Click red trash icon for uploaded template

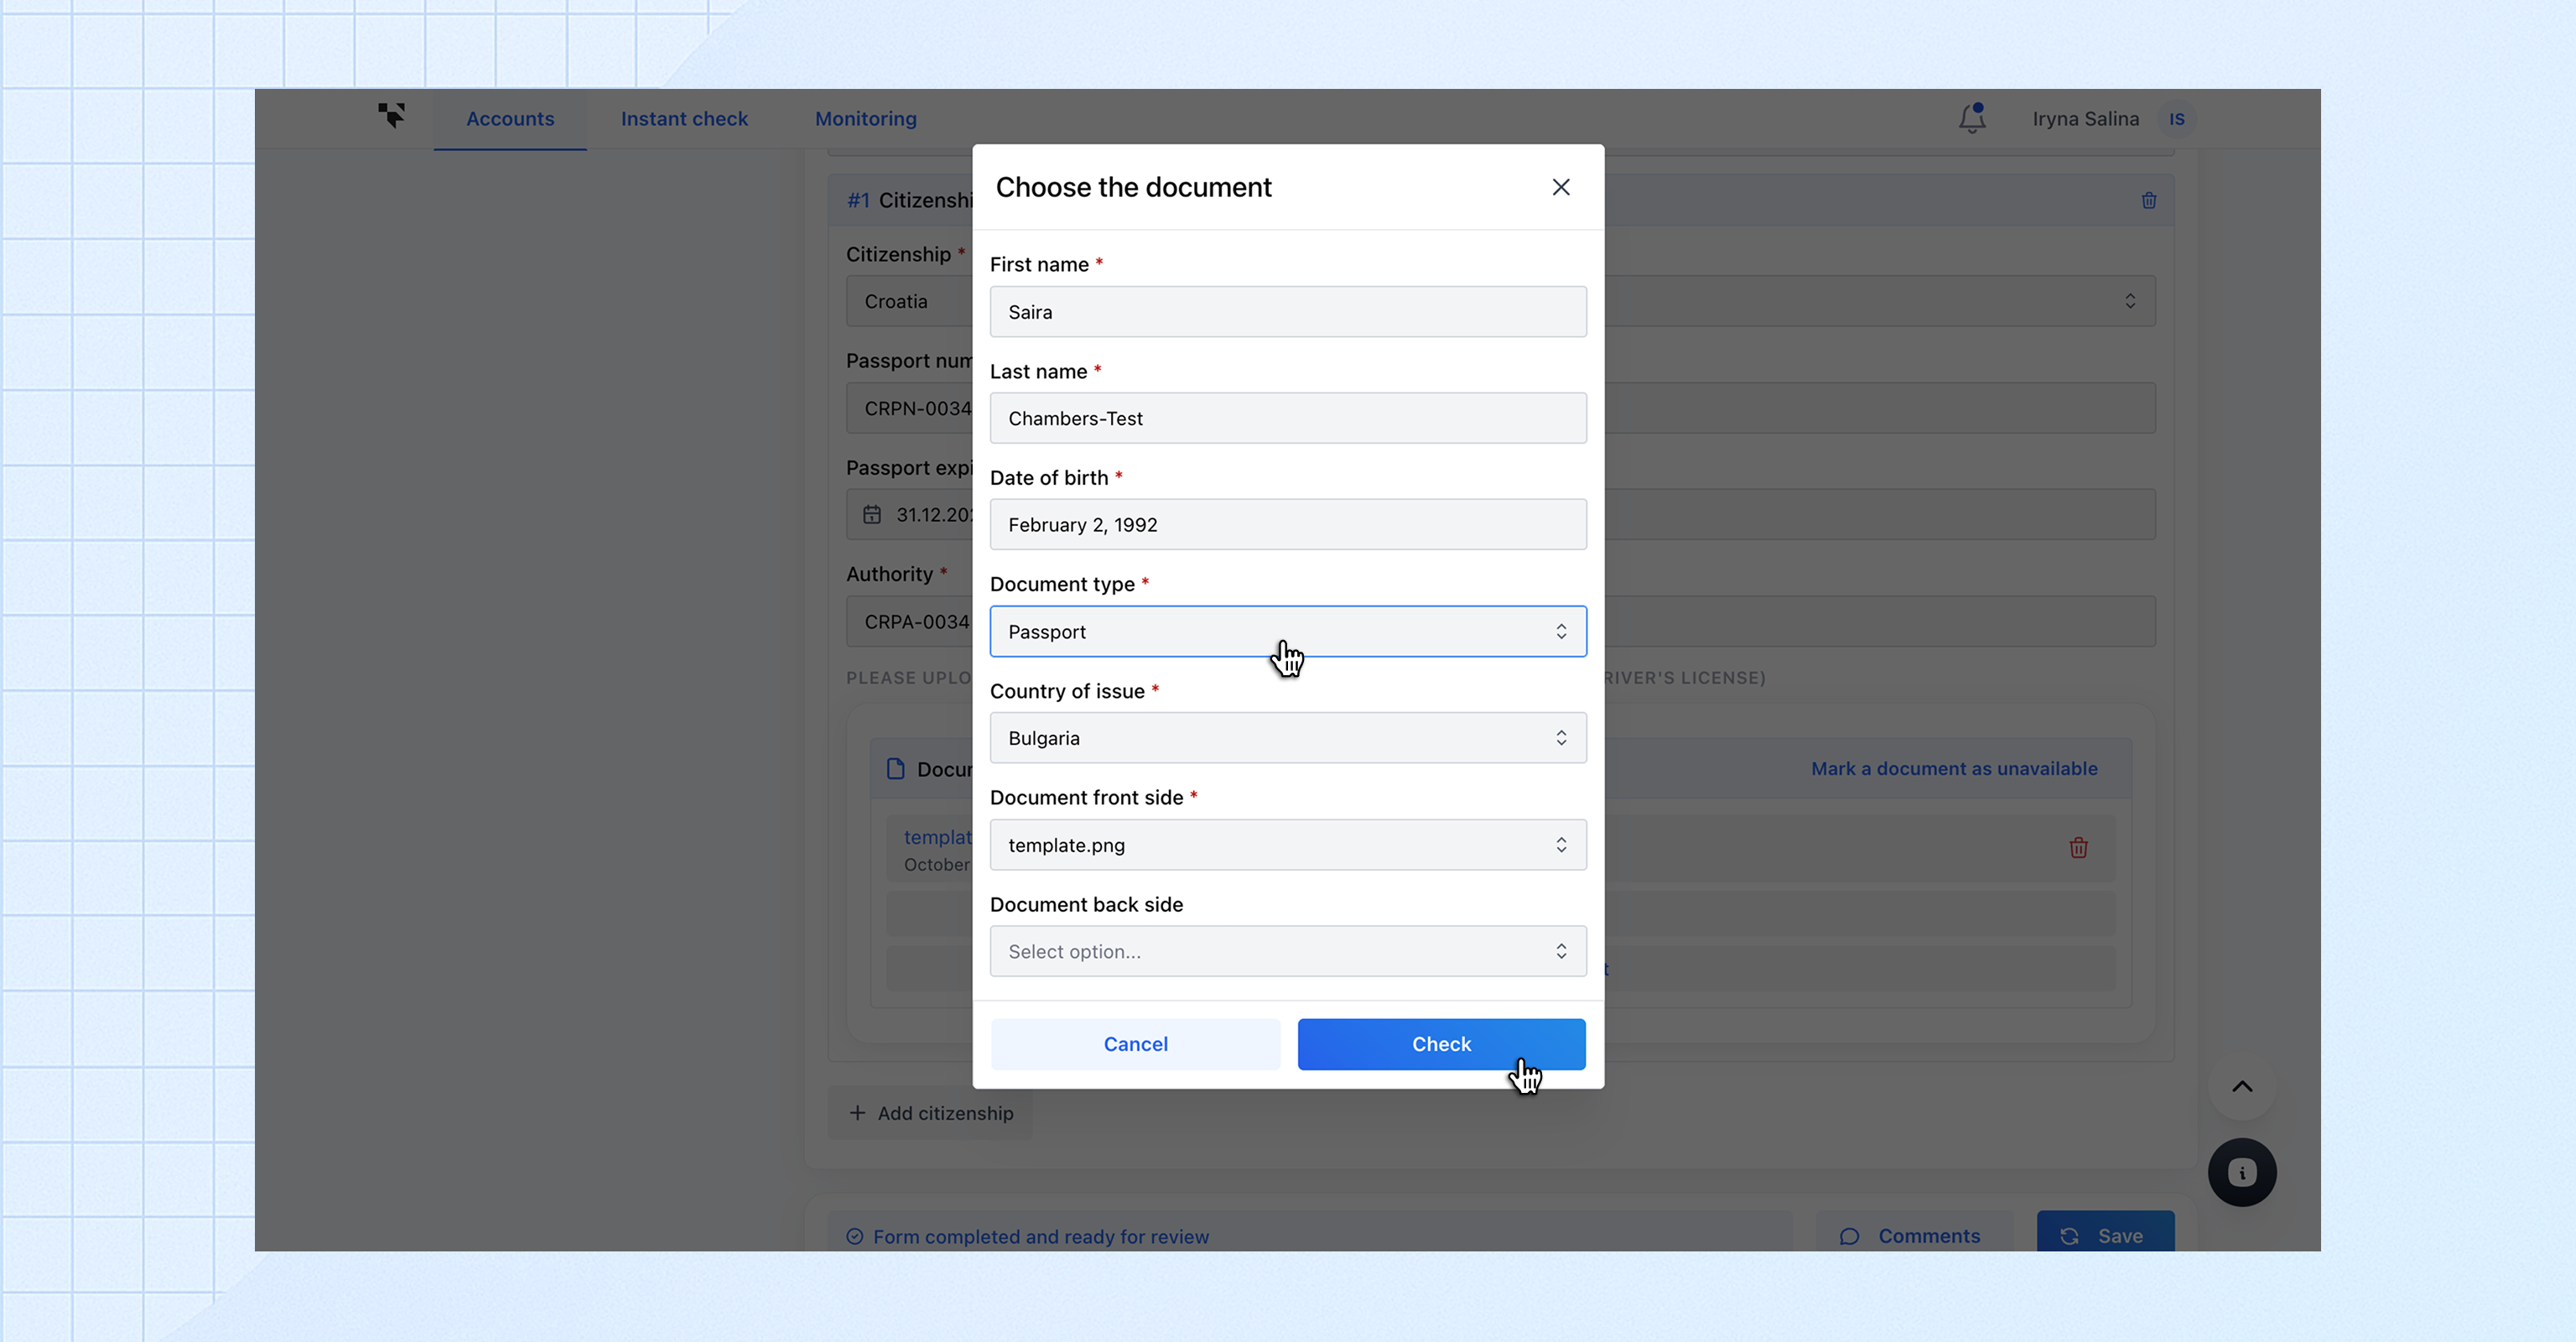pyautogui.click(x=2078, y=848)
